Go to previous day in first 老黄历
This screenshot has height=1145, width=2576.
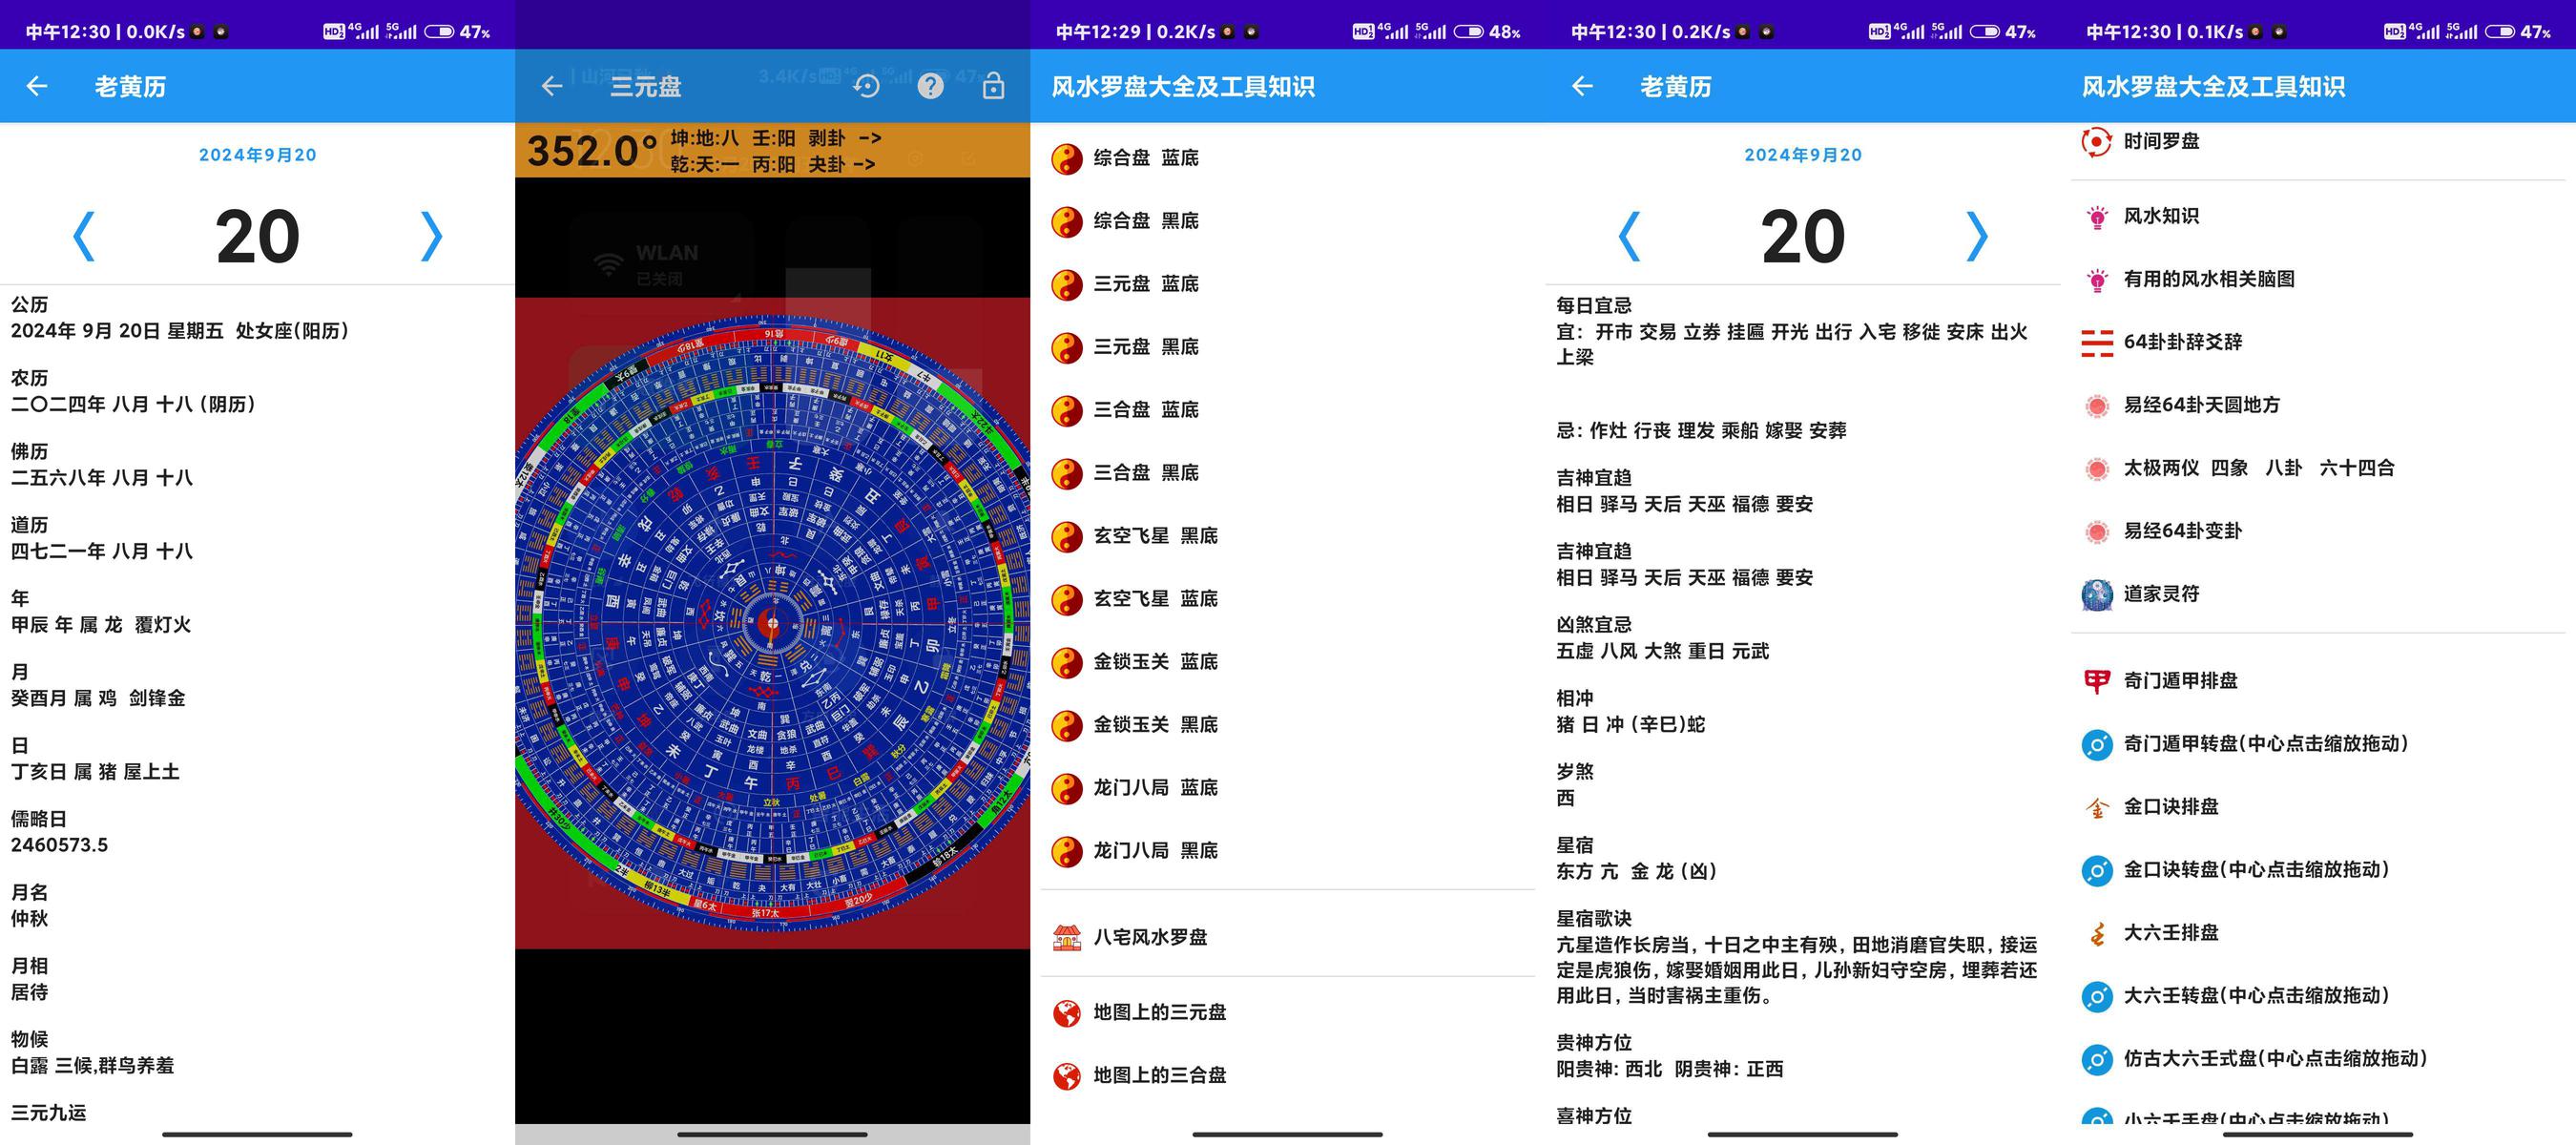click(x=84, y=237)
